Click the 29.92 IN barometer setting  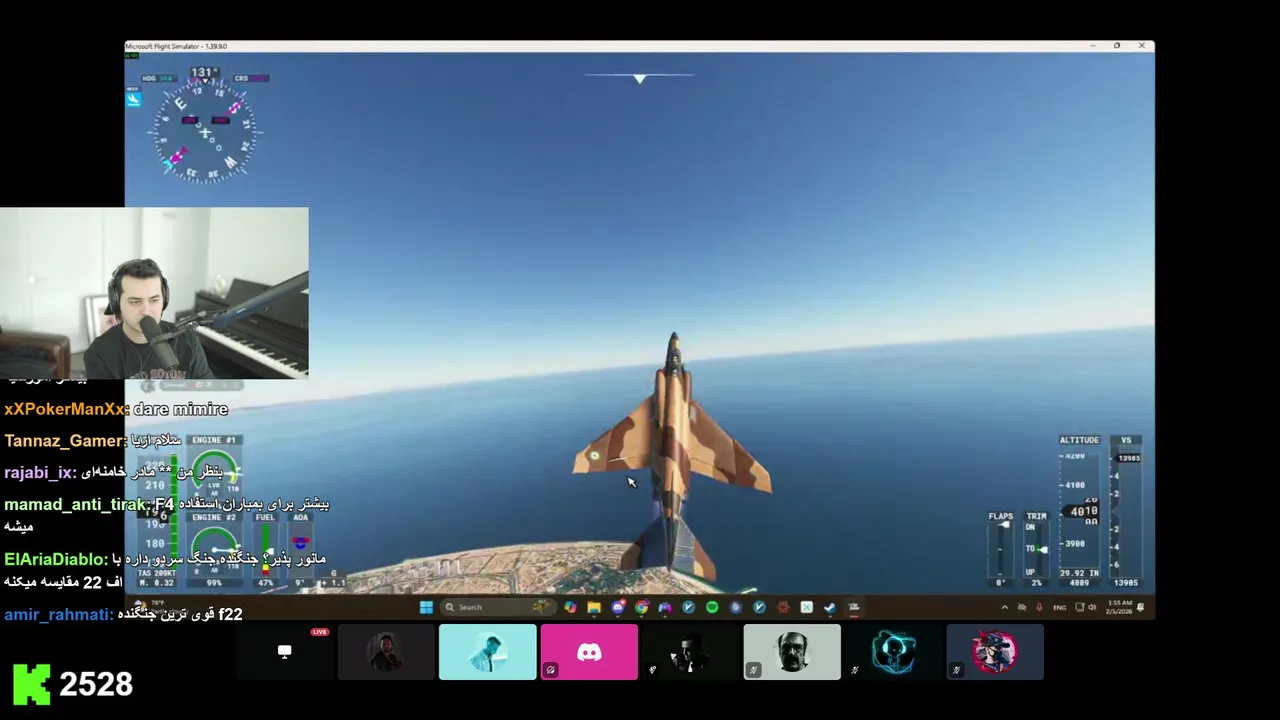[1080, 574]
